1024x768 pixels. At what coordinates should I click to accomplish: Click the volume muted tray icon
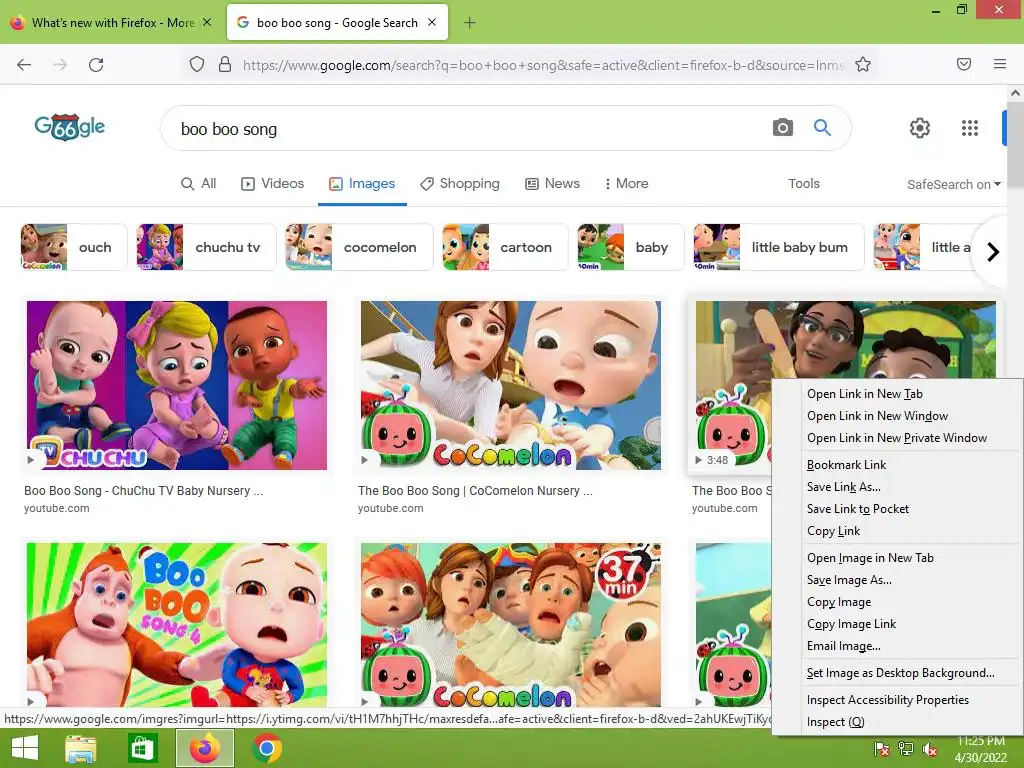930,749
